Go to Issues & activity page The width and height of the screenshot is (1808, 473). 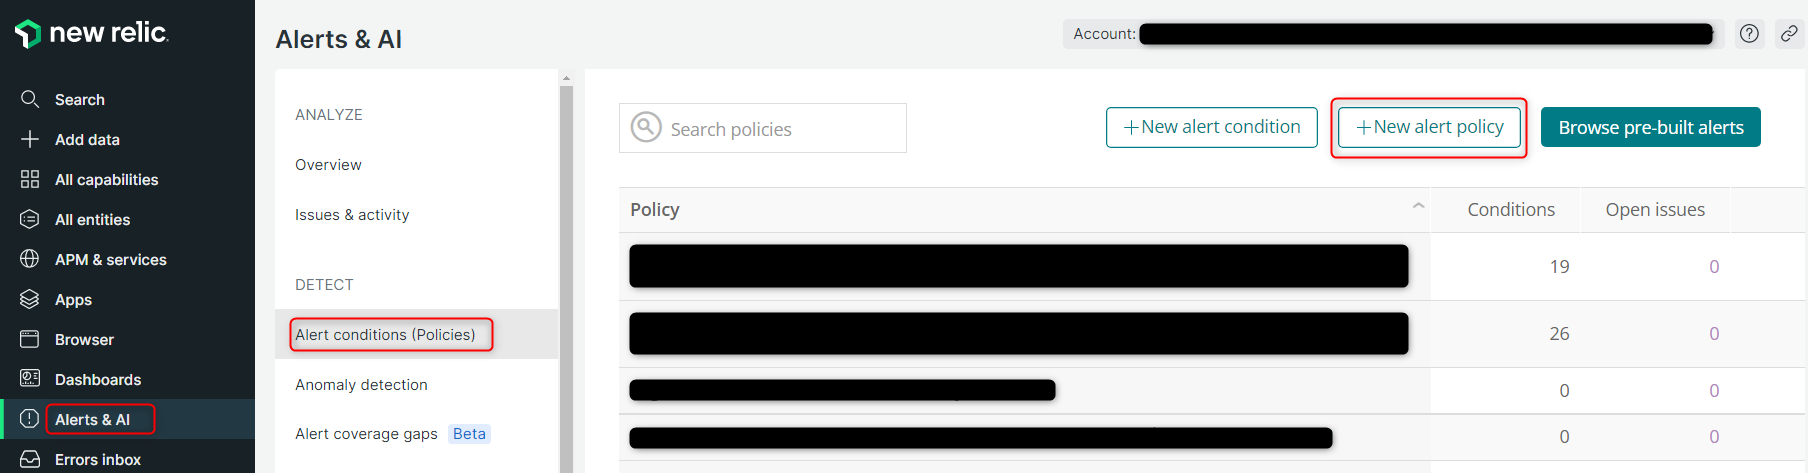352,214
